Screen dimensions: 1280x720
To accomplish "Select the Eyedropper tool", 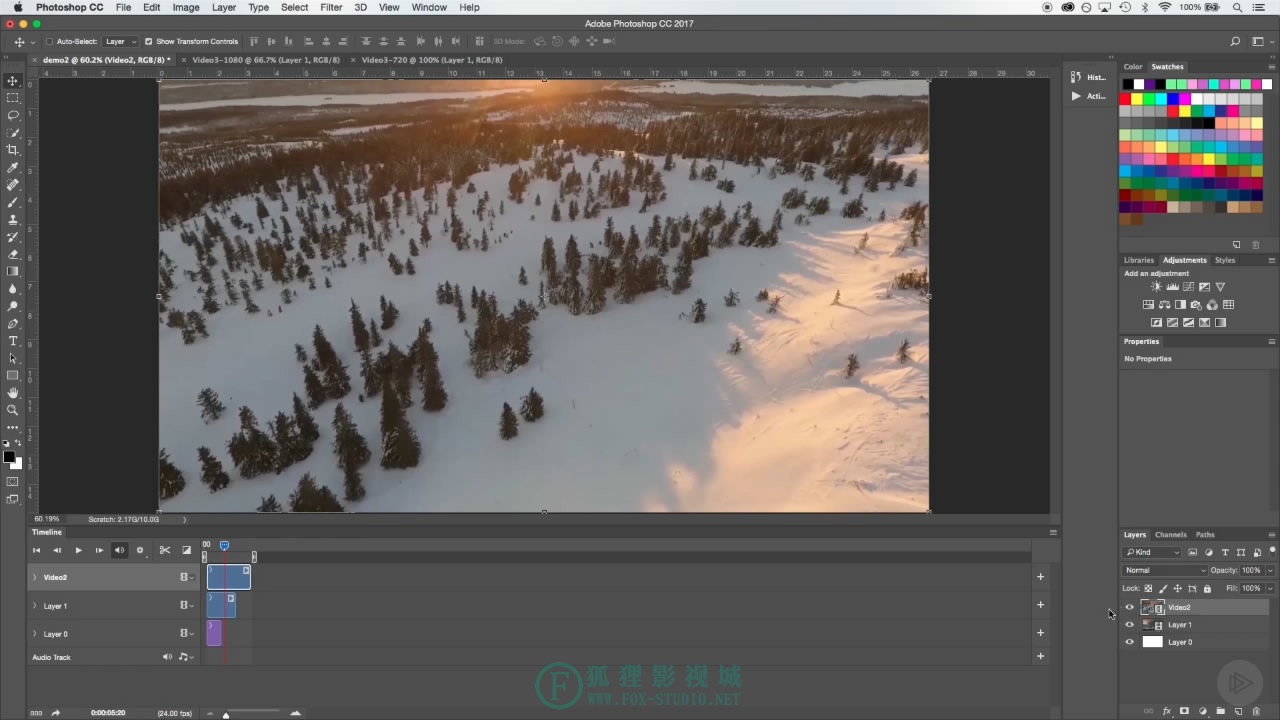I will click(x=13, y=167).
